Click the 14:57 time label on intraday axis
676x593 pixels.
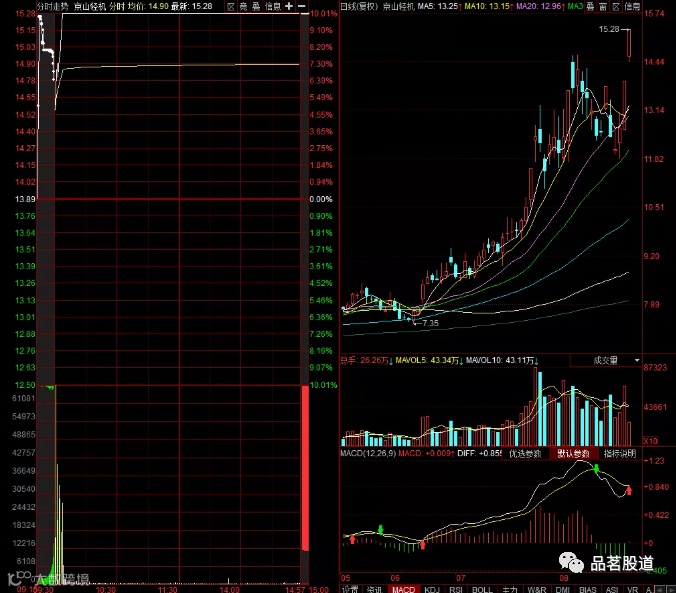point(295,589)
